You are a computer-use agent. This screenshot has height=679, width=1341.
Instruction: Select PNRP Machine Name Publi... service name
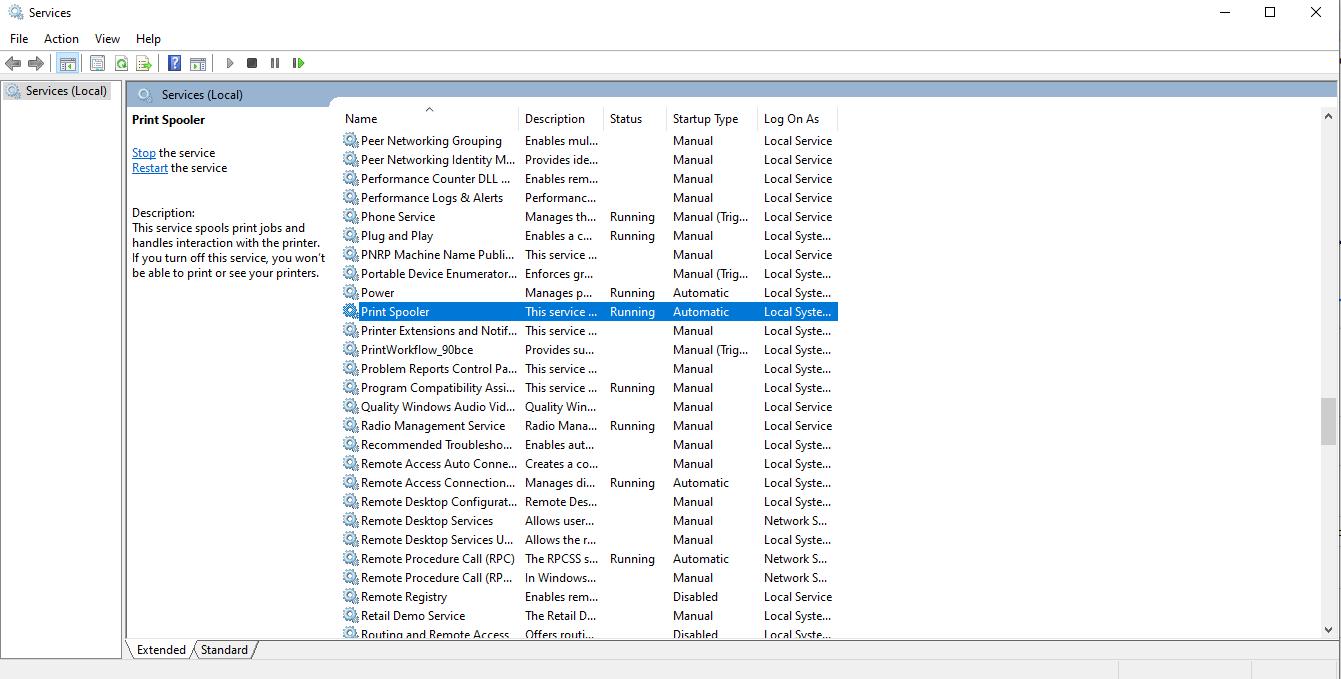pyautogui.click(x=437, y=255)
